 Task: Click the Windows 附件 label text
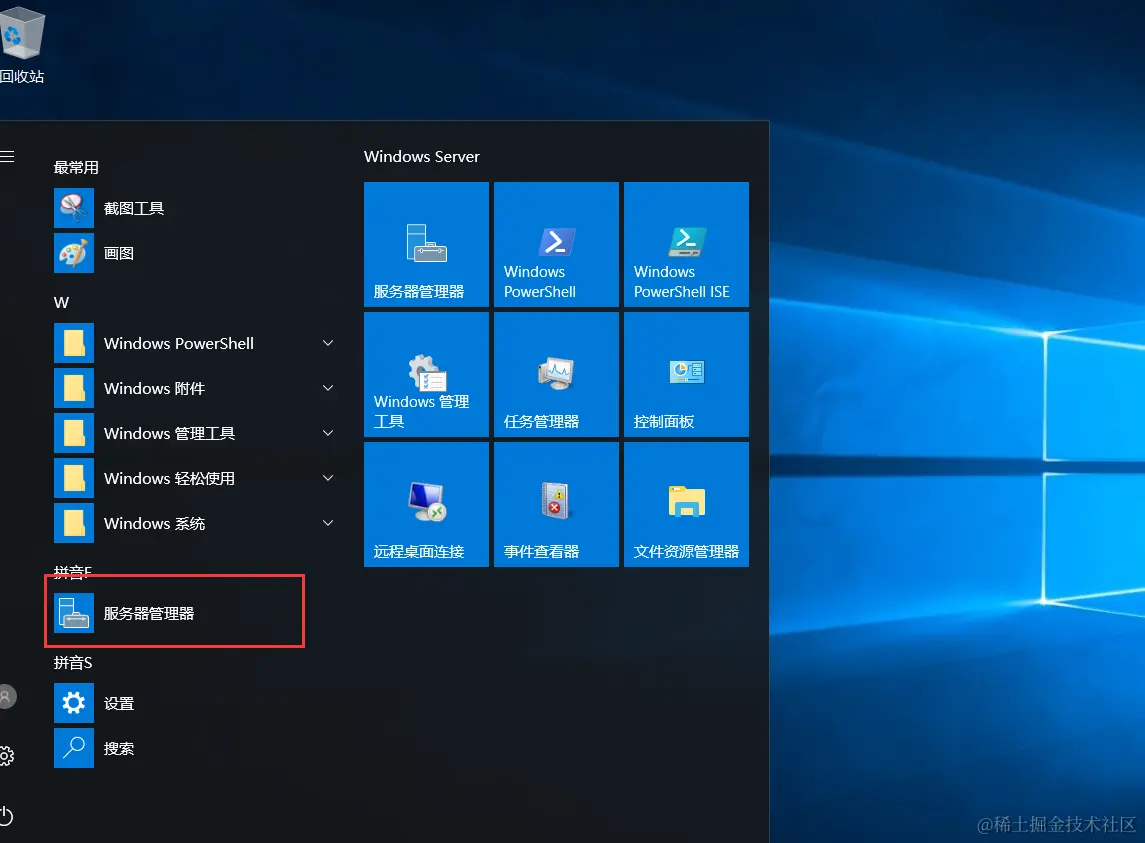coord(154,388)
